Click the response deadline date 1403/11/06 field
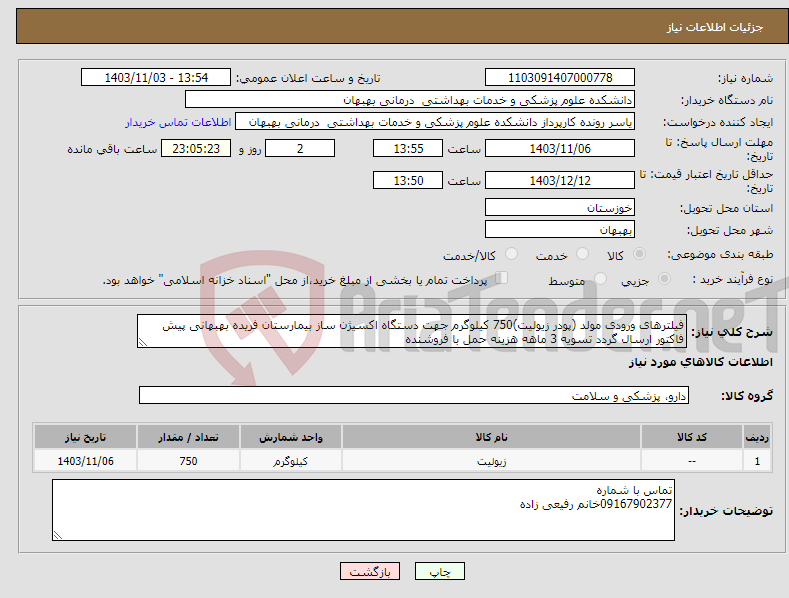Screen dimensions: 789x598 (x=560, y=148)
